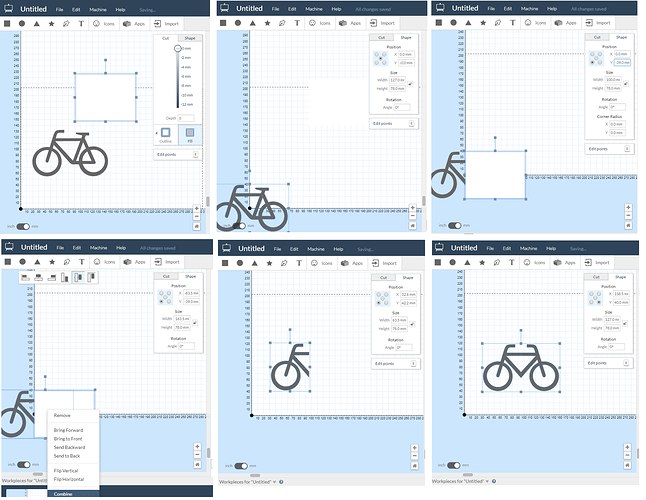
Task: Toggle inch/mm switch in bottom-middle screenshot
Action: [241, 466]
